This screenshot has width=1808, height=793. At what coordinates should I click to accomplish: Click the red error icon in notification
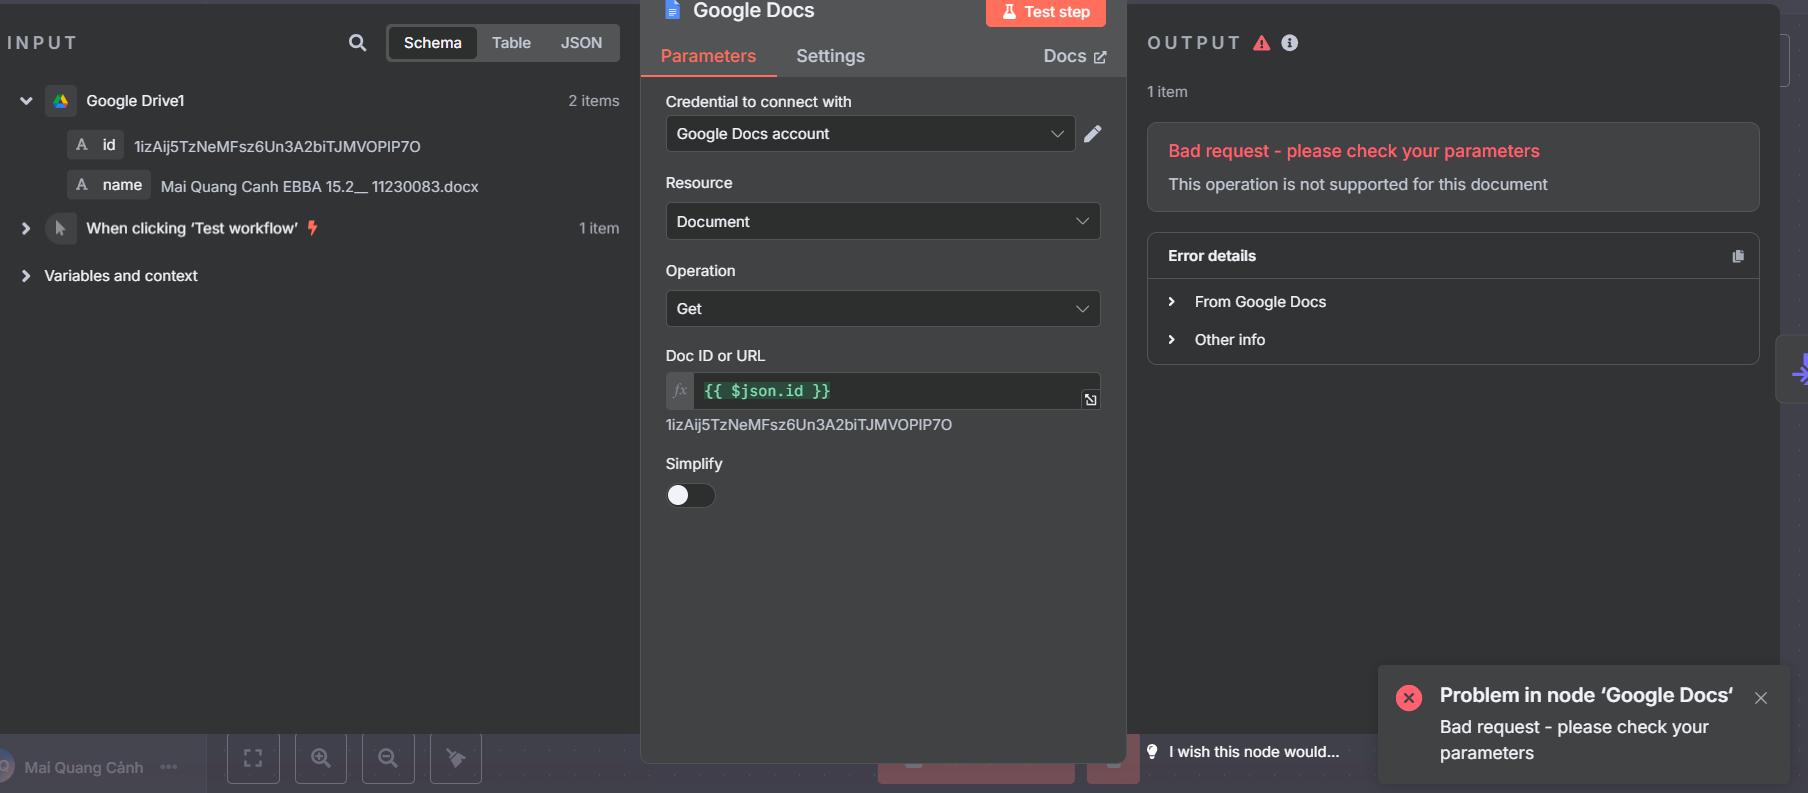[x=1409, y=698]
